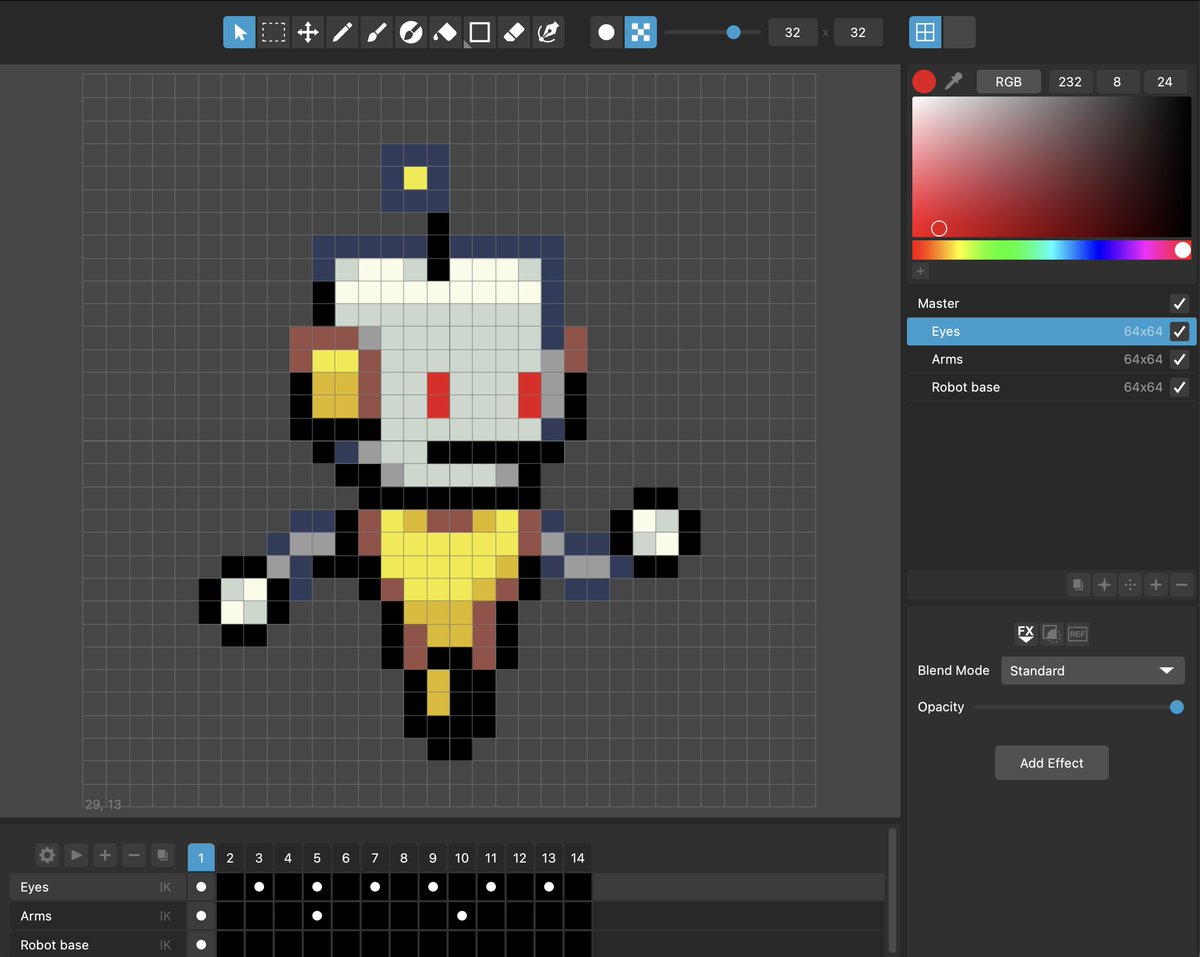Image resolution: width=1200 pixels, height=957 pixels.
Task: Select the Paint Bucket fill tool
Action: point(445,32)
